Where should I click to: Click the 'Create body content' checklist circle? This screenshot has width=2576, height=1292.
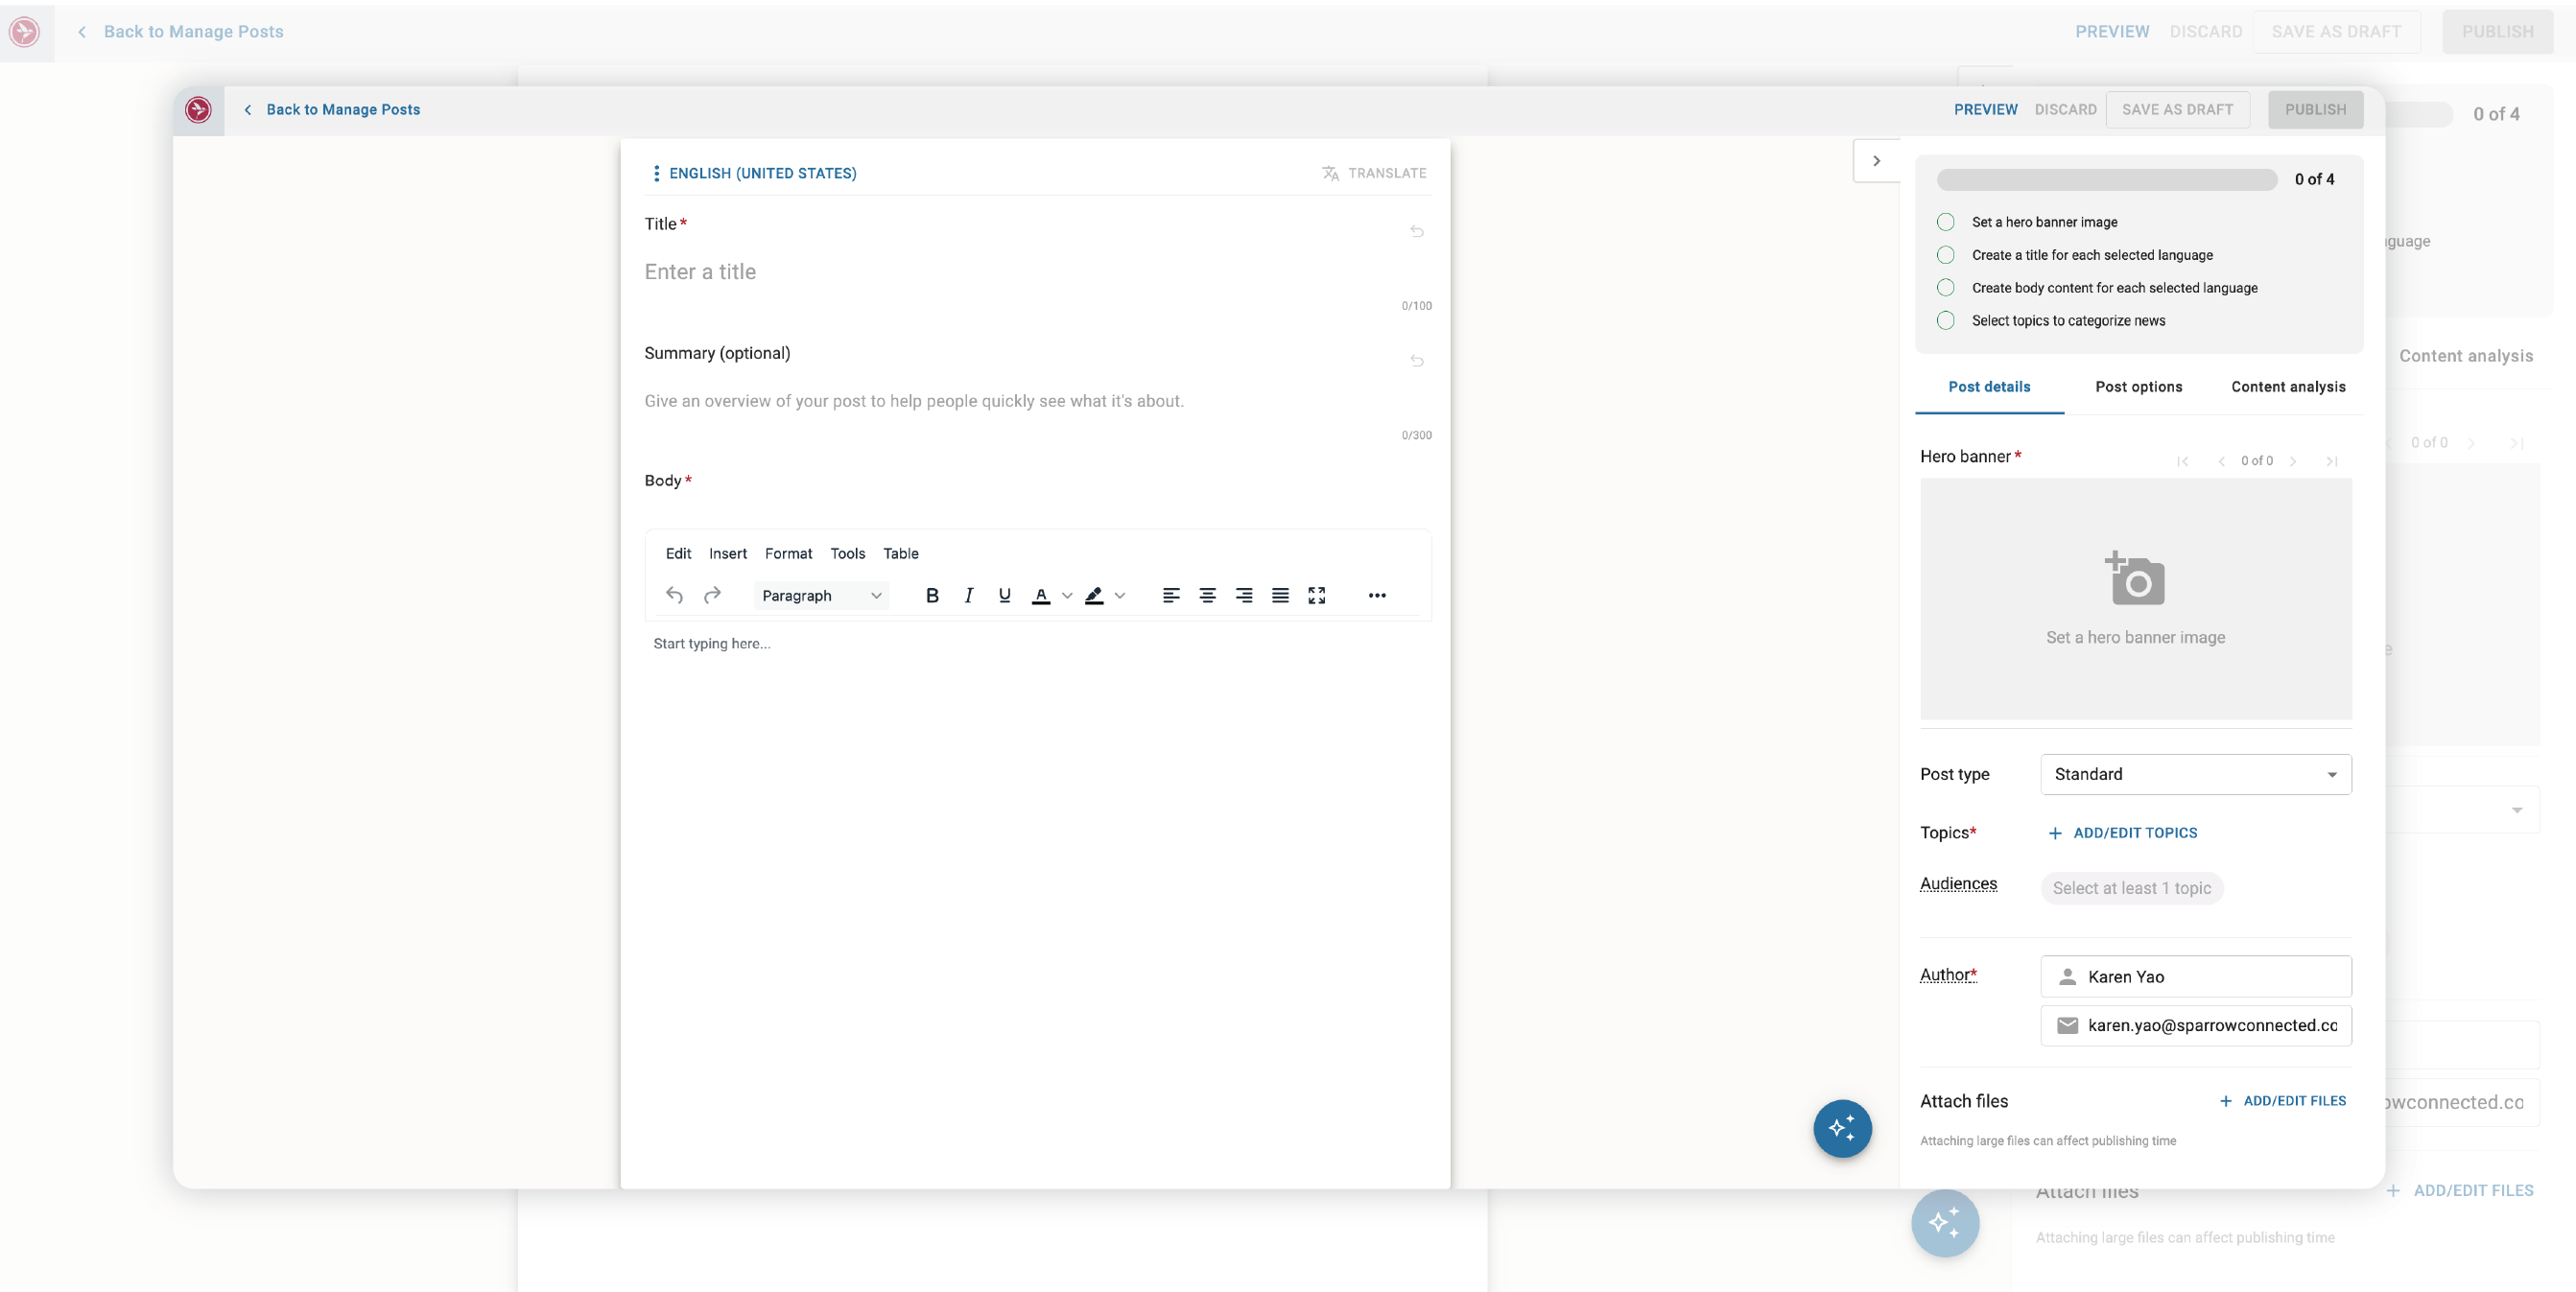1945,288
